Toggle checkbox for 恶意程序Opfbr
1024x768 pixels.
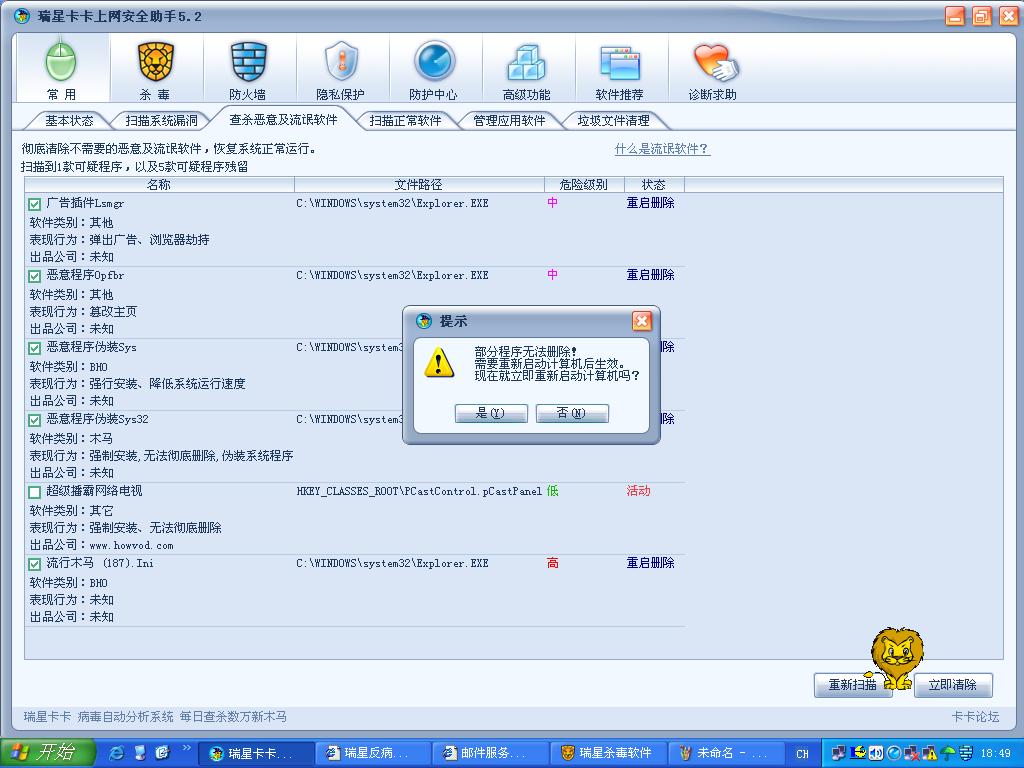click(35, 276)
